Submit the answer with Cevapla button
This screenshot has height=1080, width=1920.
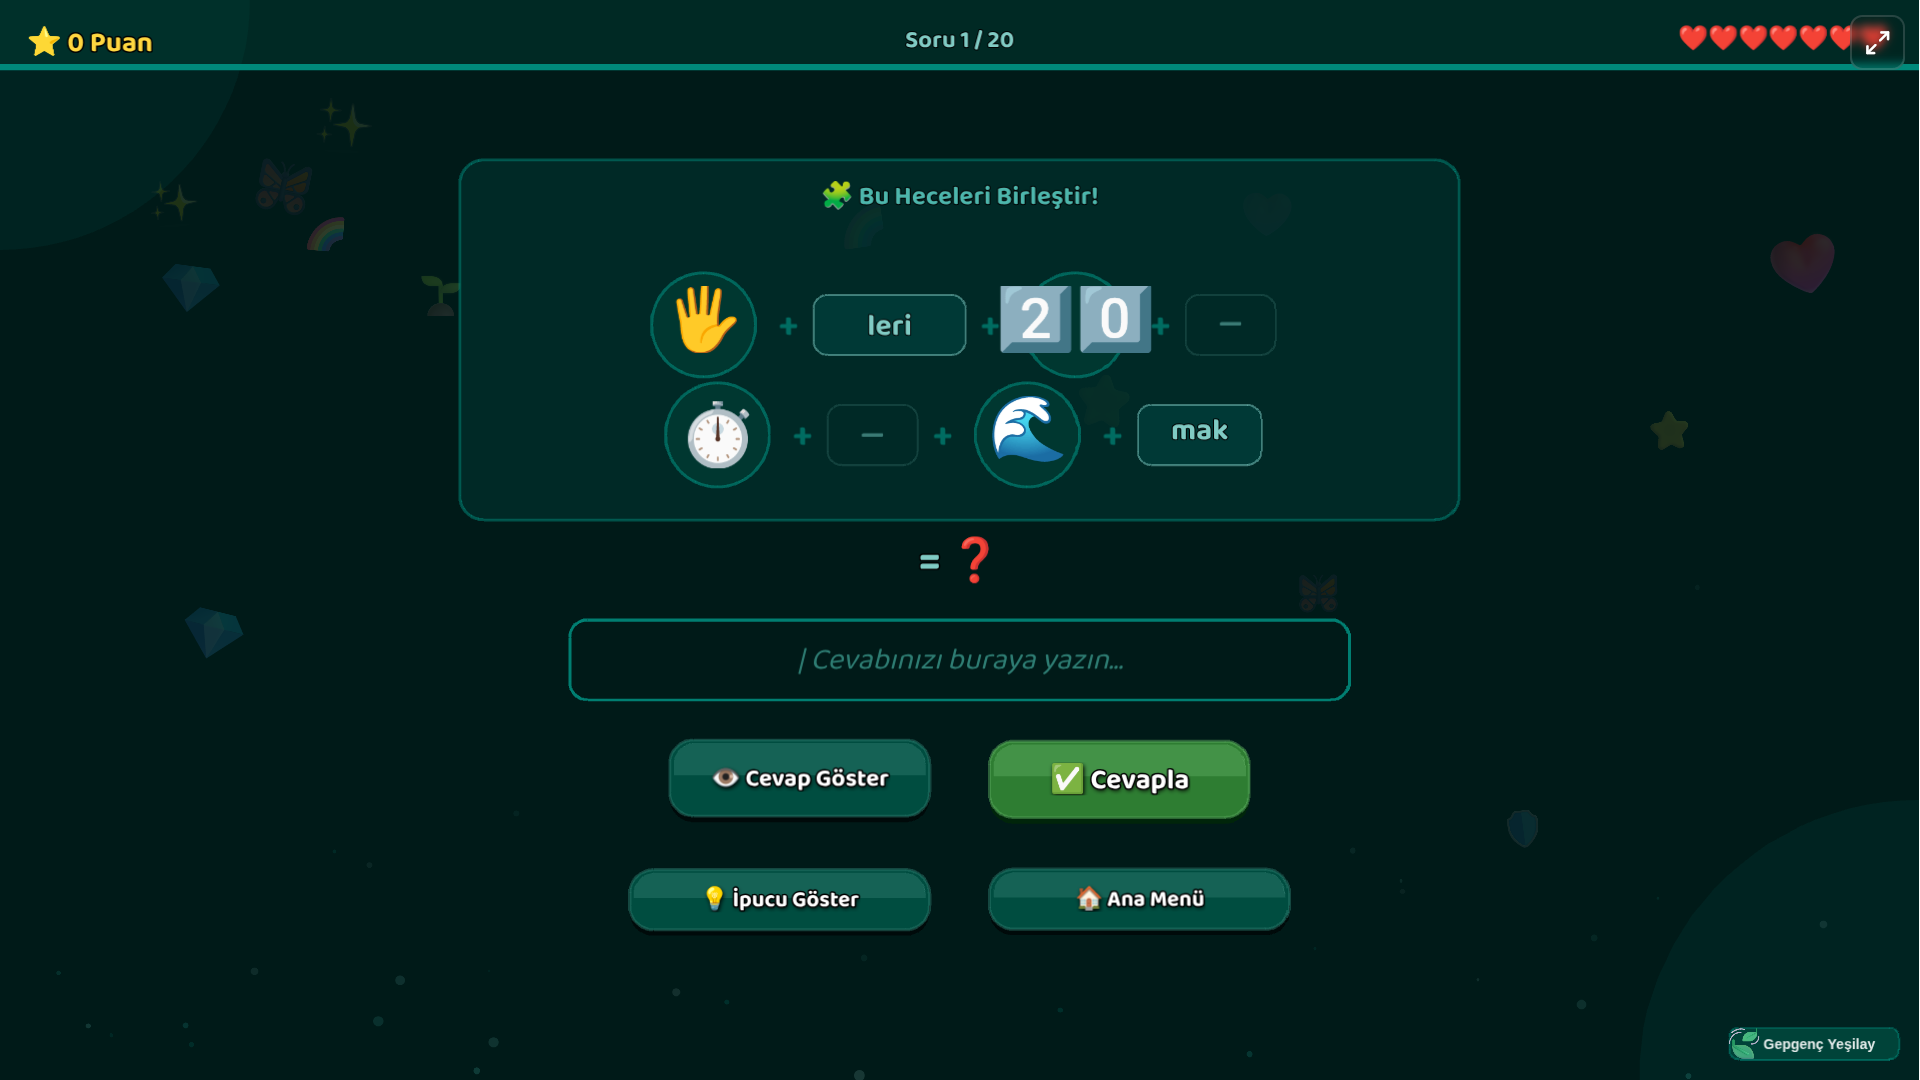1119,779
